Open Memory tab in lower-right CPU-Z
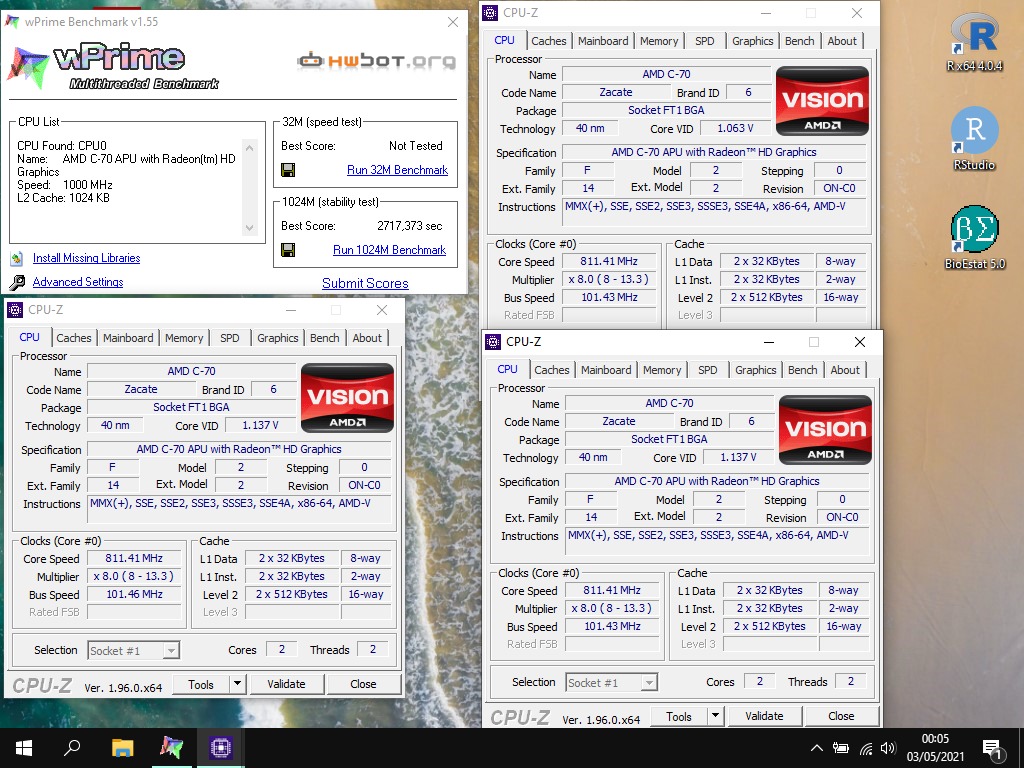The width and height of the screenshot is (1024, 768). (x=662, y=370)
